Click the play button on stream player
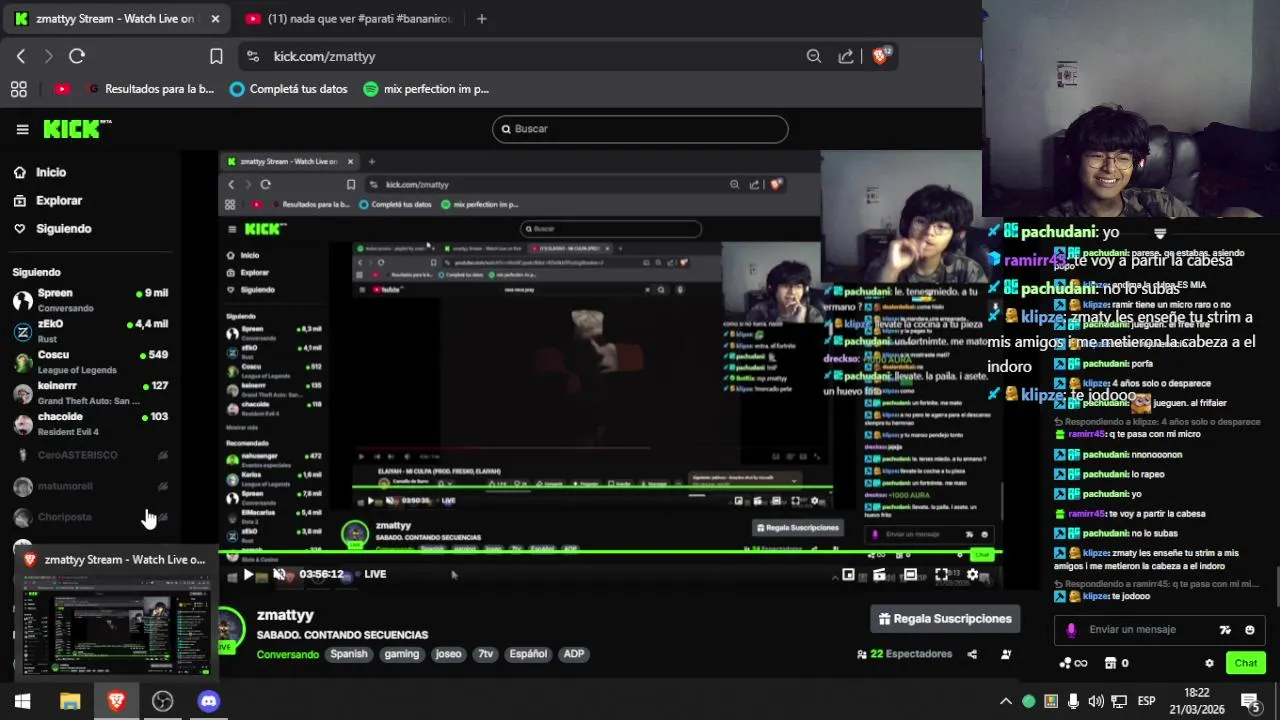The image size is (1280, 720). pos(248,574)
